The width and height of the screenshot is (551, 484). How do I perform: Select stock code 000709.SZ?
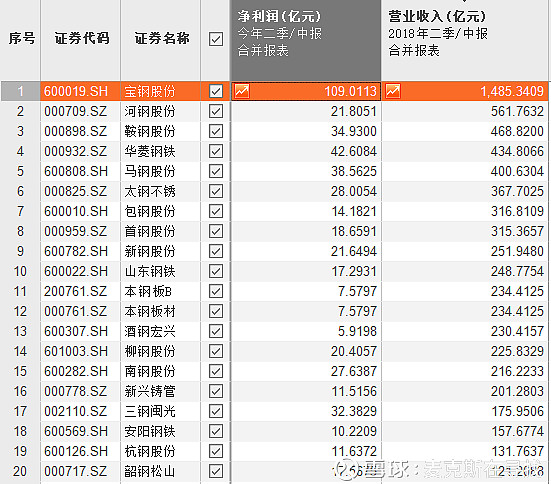point(76,111)
